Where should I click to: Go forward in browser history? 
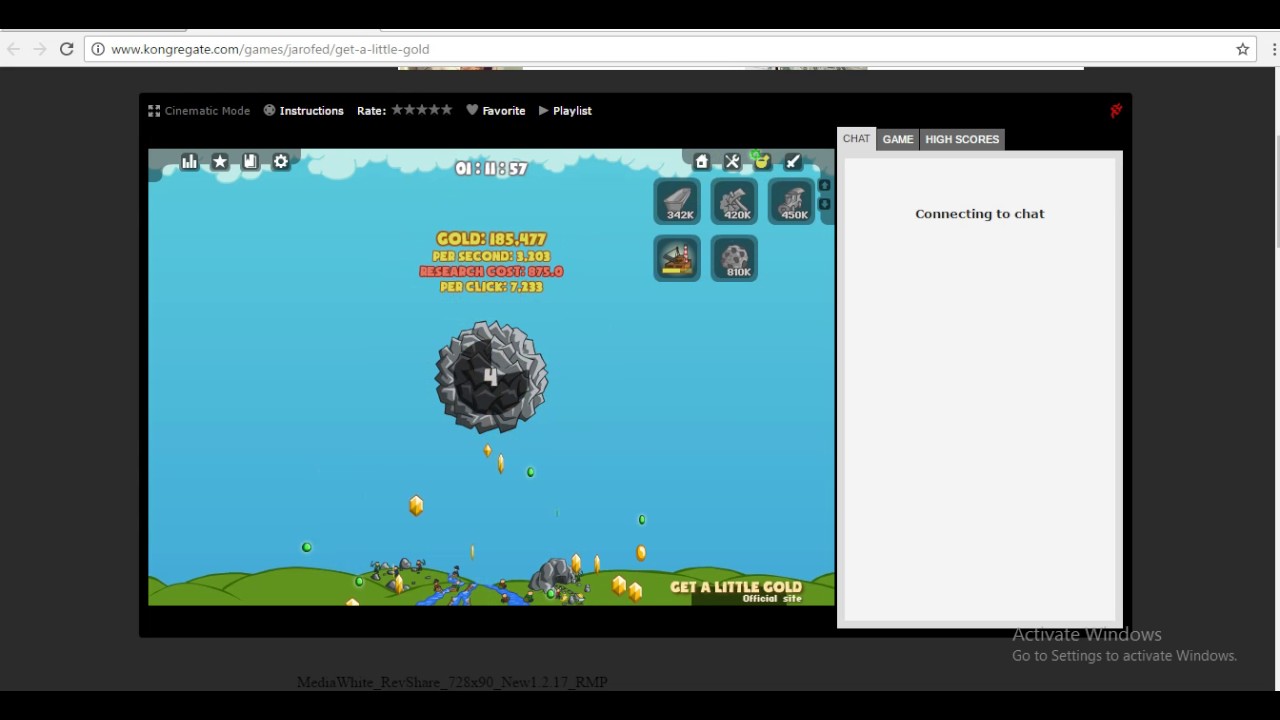tap(40, 49)
